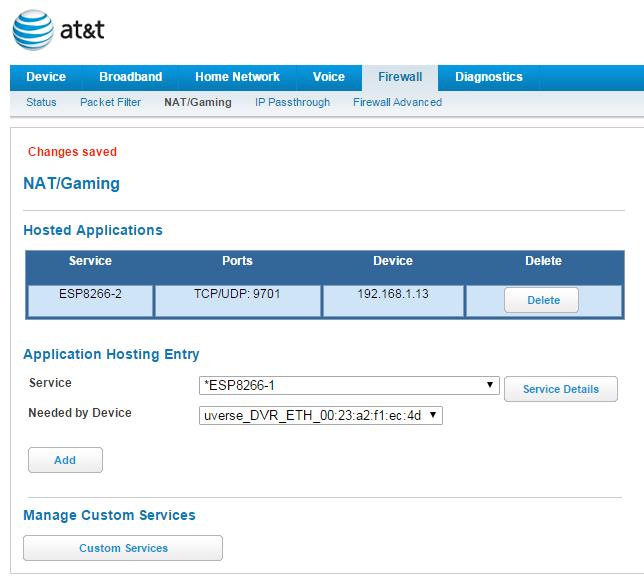Open the Firewall Advanced sub-page

coord(398,102)
